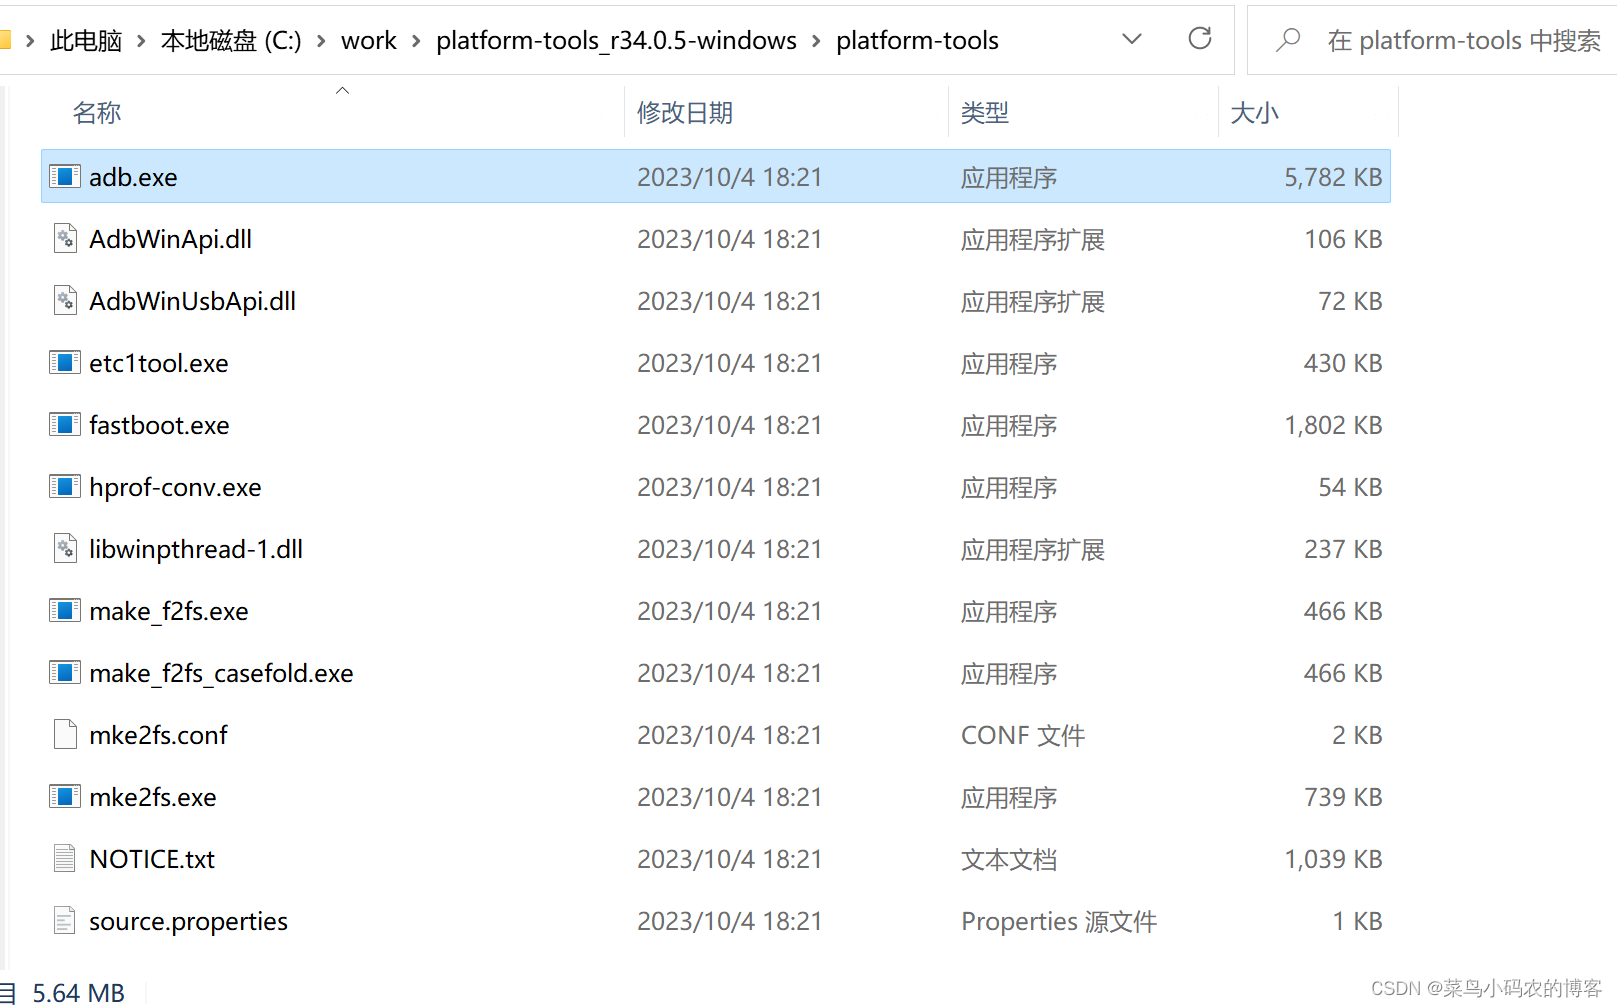Click the platform-tools breadcrumb segment
The width and height of the screenshot is (1617, 1007).
click(x=917, y=41)
